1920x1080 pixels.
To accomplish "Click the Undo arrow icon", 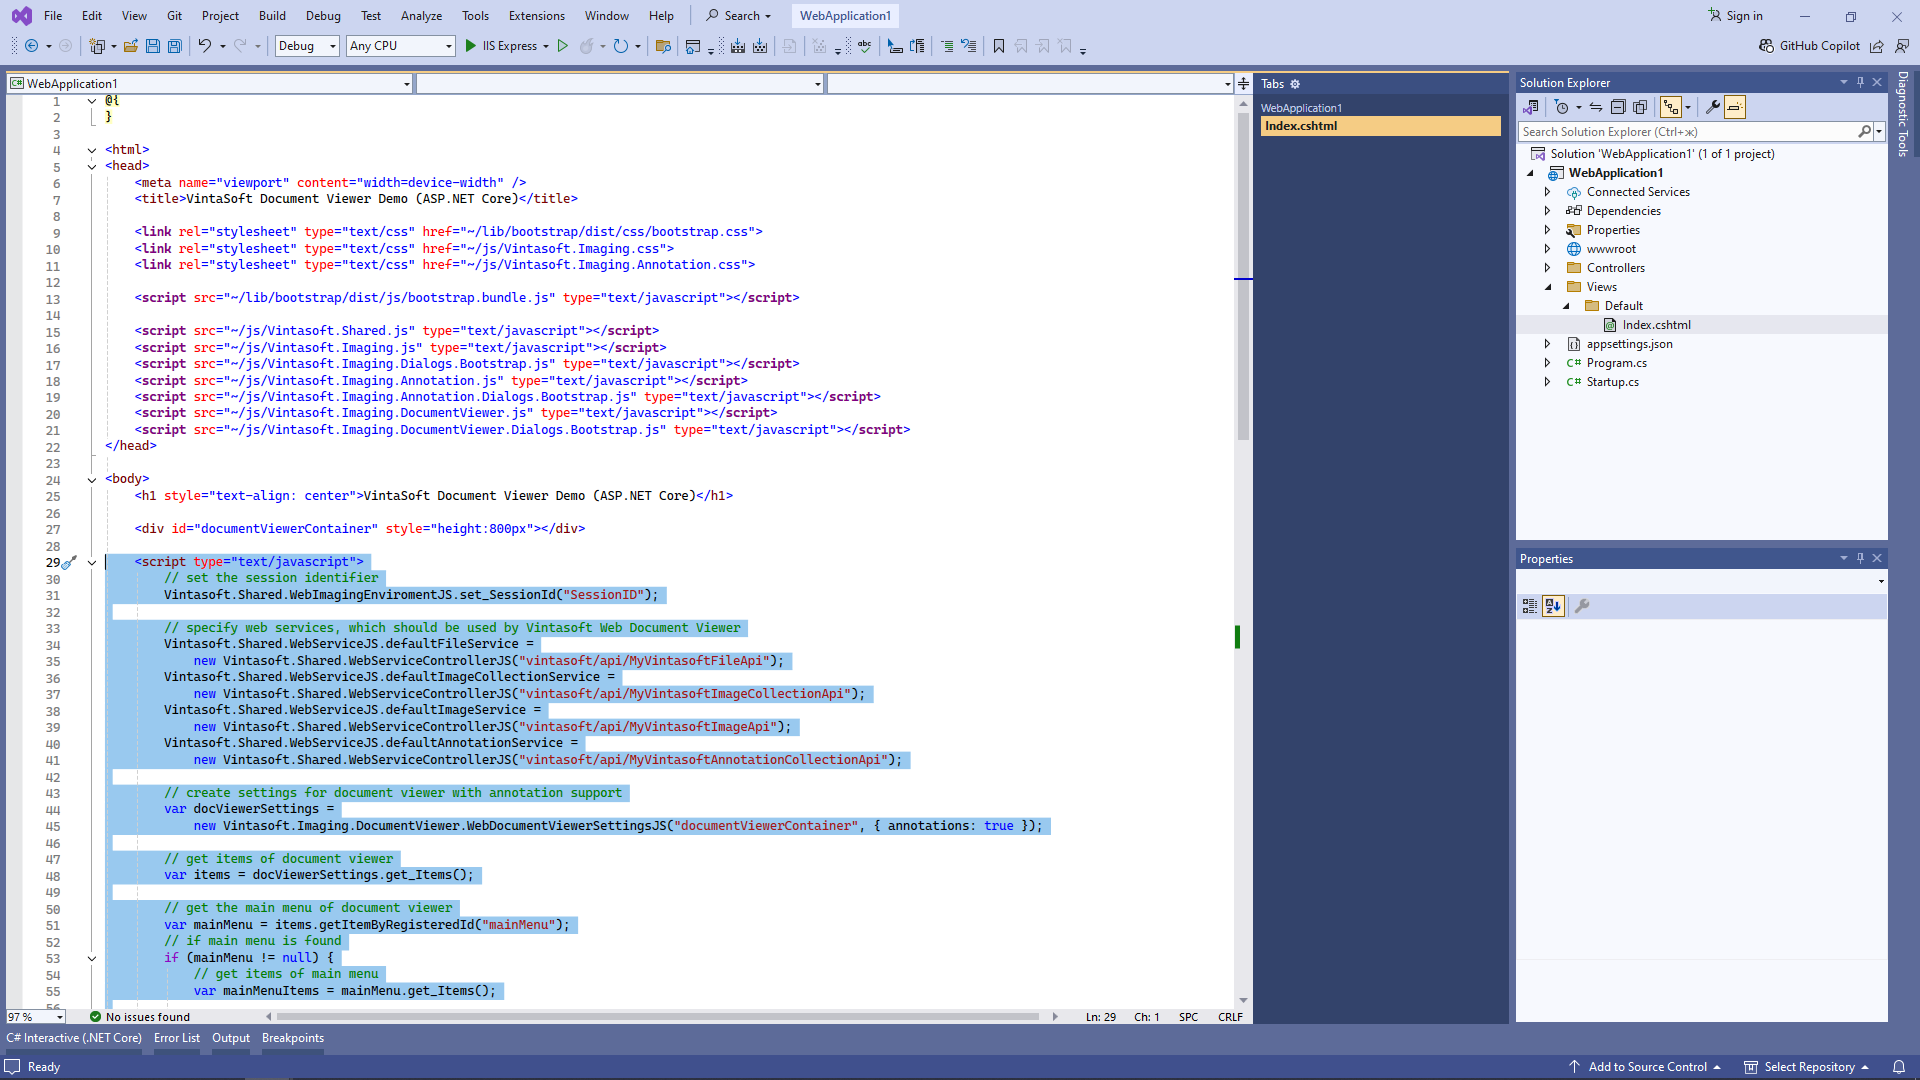I will click(x=204, y=46).
